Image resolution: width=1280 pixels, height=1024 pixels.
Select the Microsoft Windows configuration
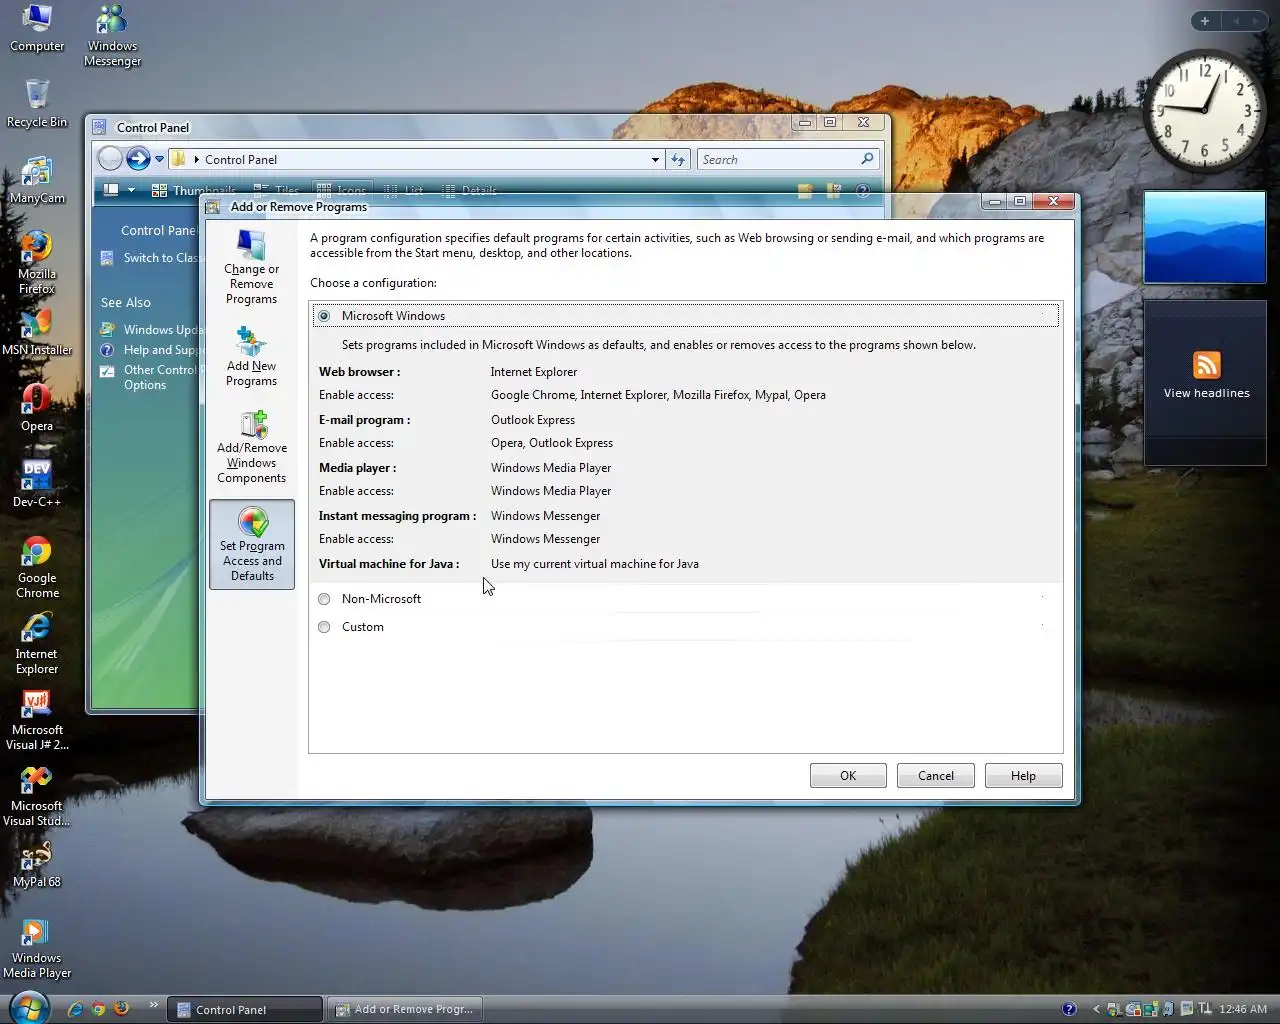(x=324, y=316)
